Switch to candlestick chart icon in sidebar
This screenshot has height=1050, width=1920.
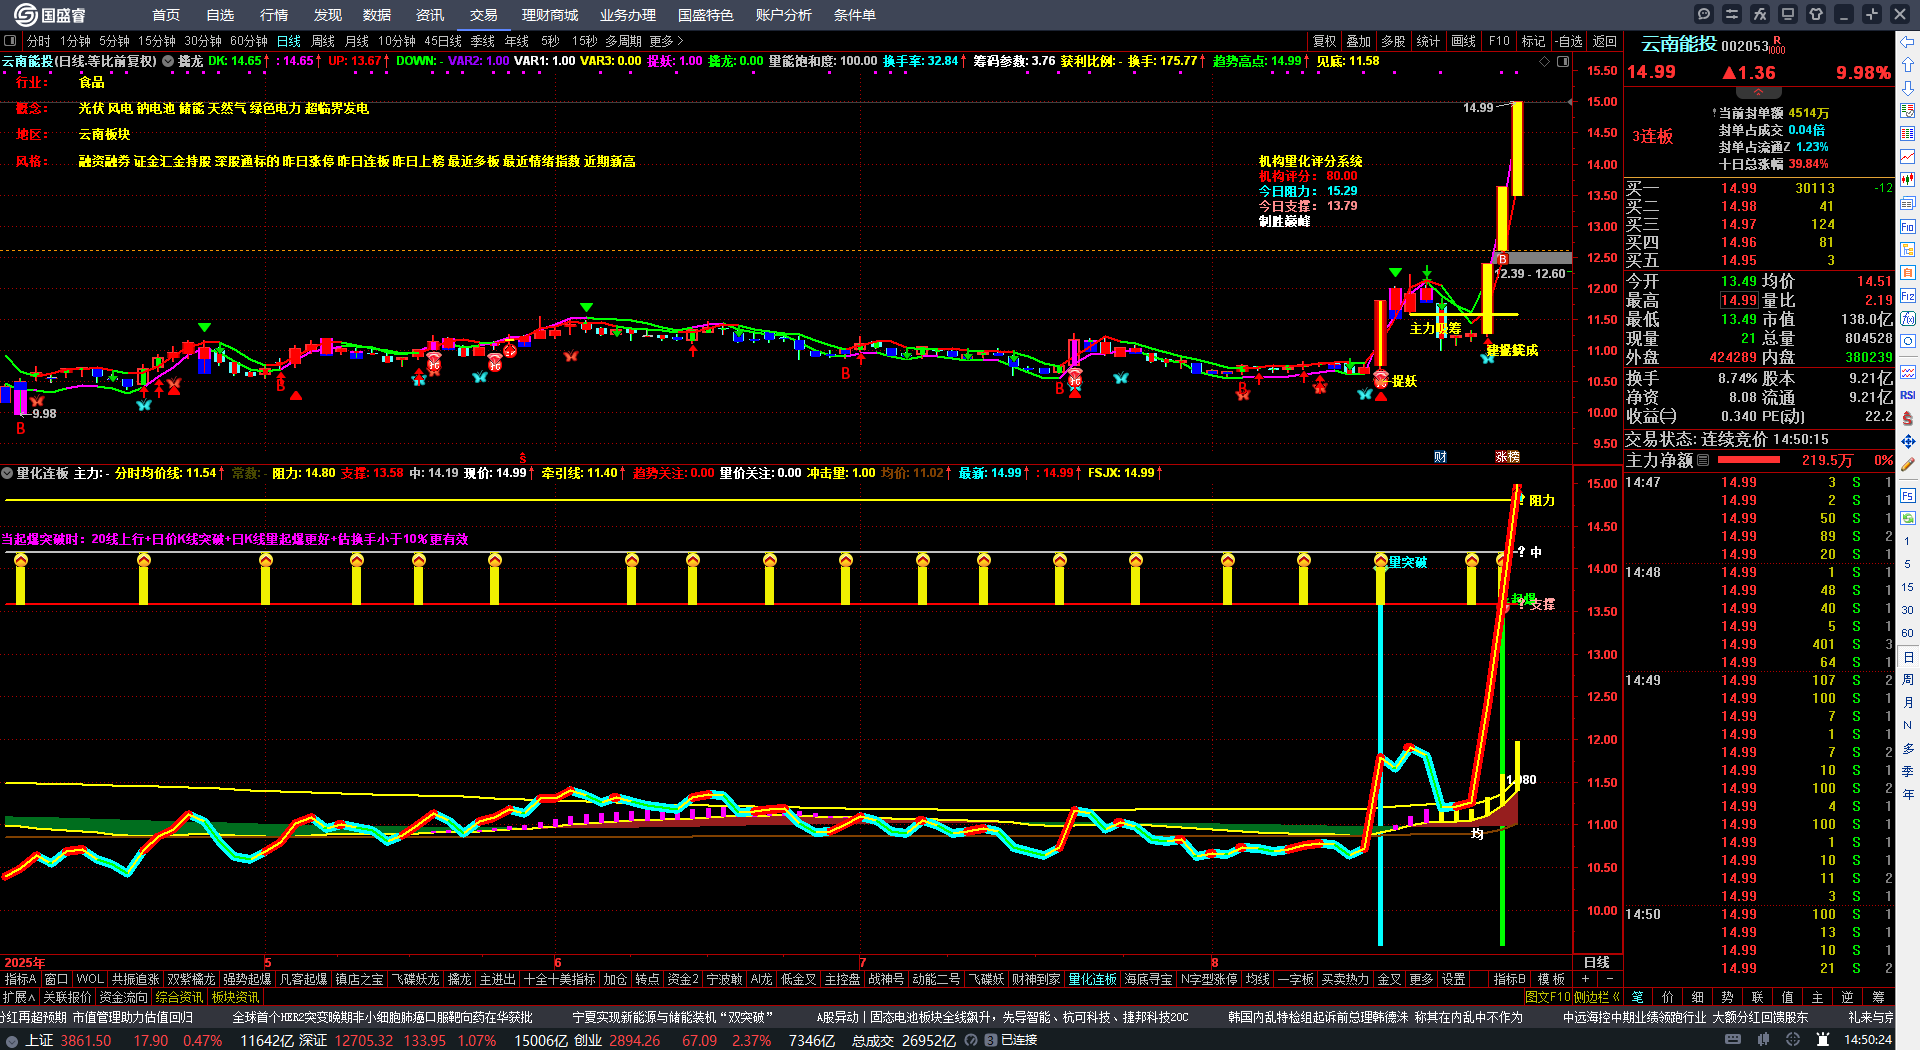(x=1908, y=180)
